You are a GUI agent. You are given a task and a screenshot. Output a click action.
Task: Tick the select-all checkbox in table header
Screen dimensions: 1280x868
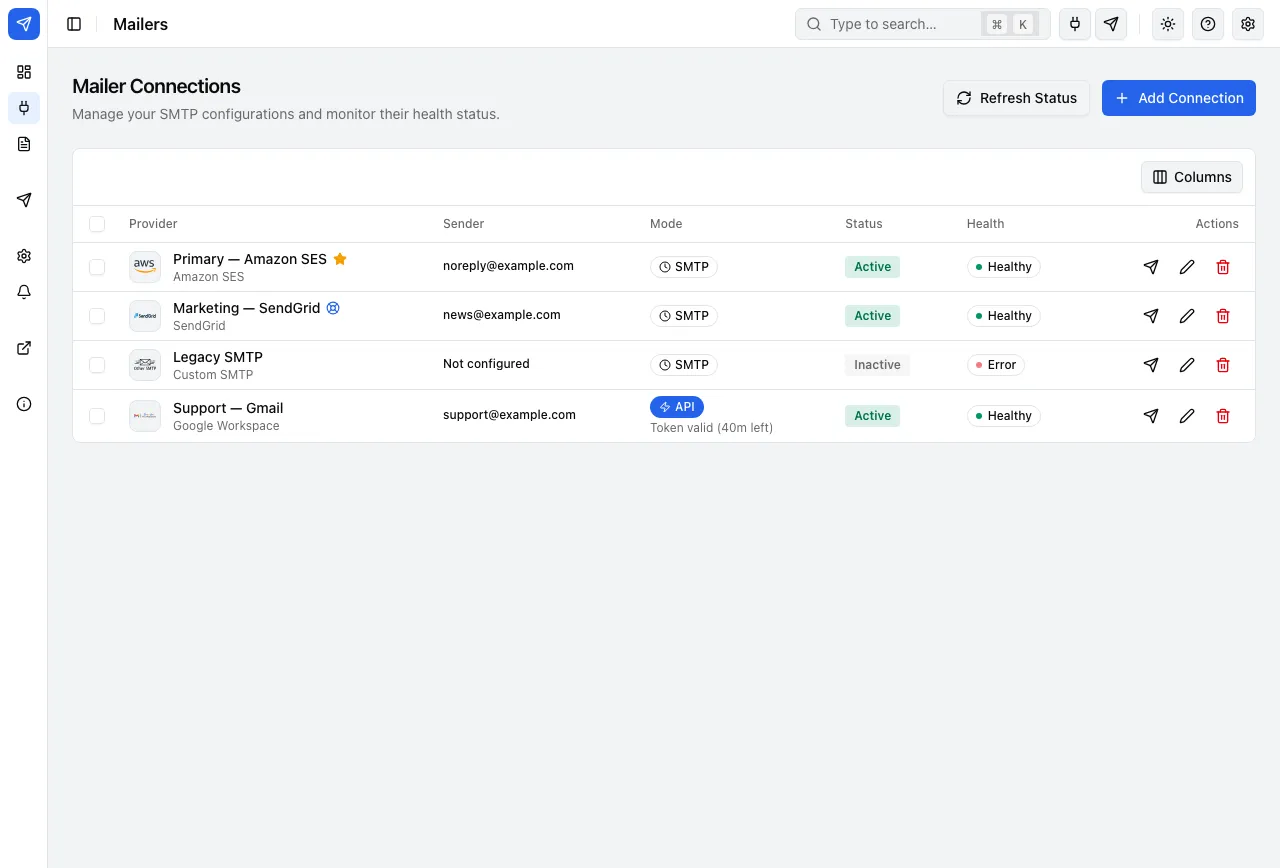[x=97, y=224]
